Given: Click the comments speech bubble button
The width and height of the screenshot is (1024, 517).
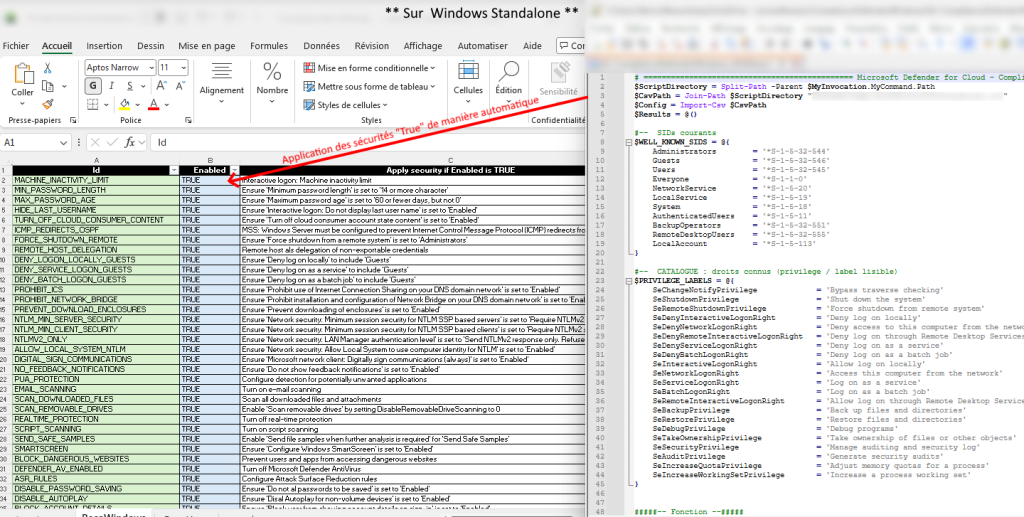Looking at the screenshot, I should tap(571, 46).
